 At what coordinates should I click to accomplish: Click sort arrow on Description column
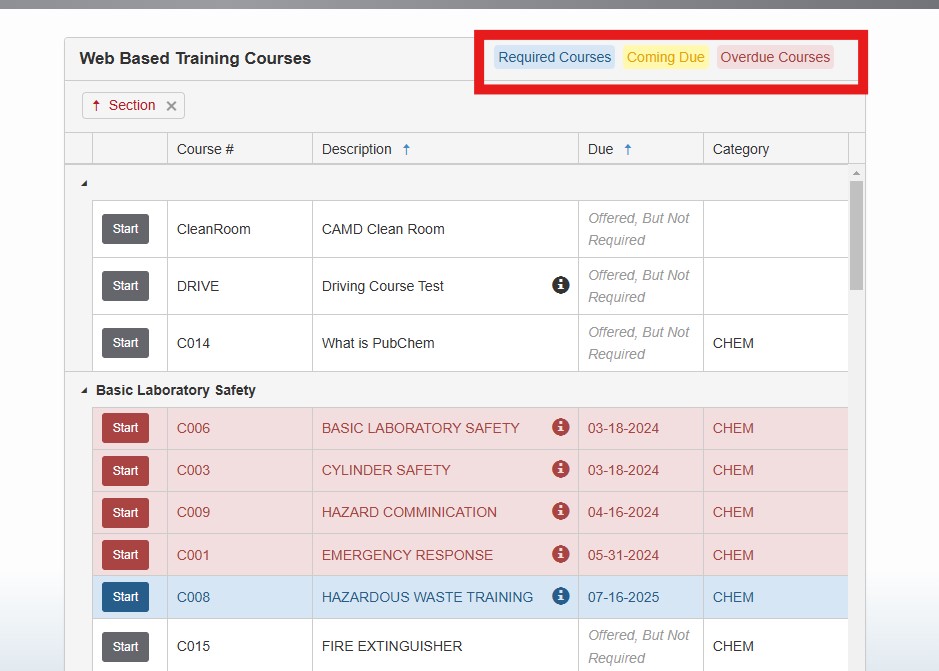[406, 149]
